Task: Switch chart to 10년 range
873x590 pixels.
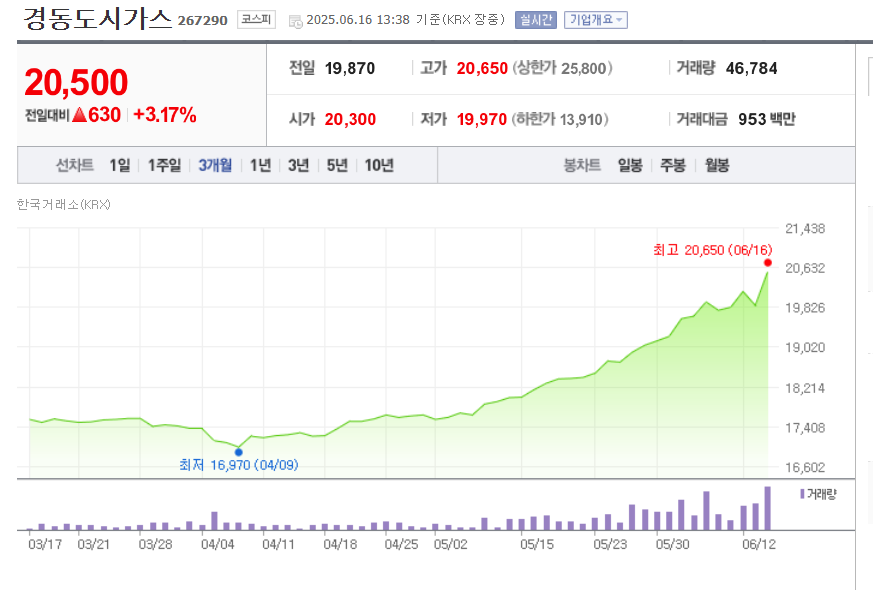Action: (379, 165)
